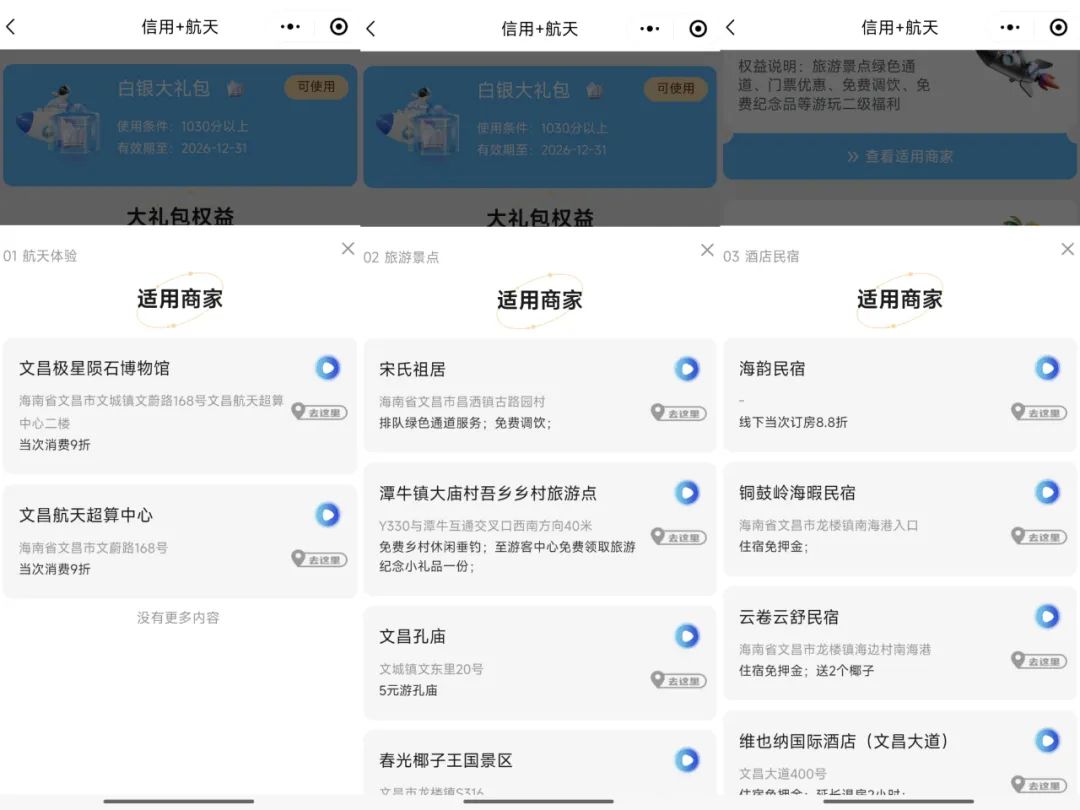Select 云卷云舒民宿 merchant name

click(789, 617)
